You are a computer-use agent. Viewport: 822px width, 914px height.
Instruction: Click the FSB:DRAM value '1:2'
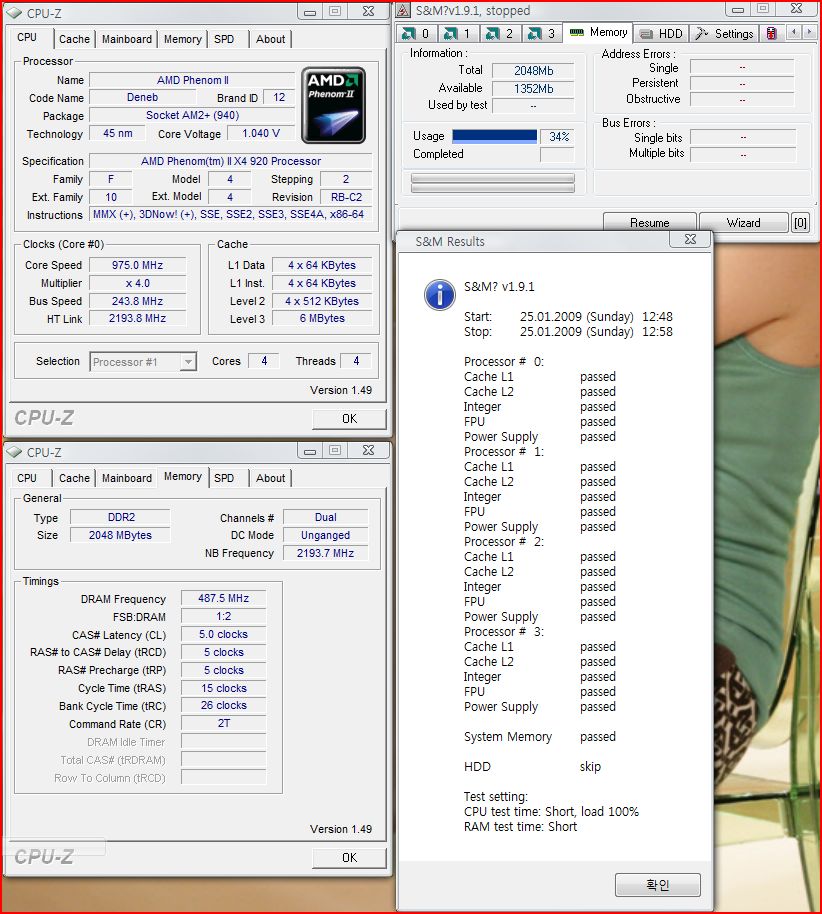click(223, 616)
